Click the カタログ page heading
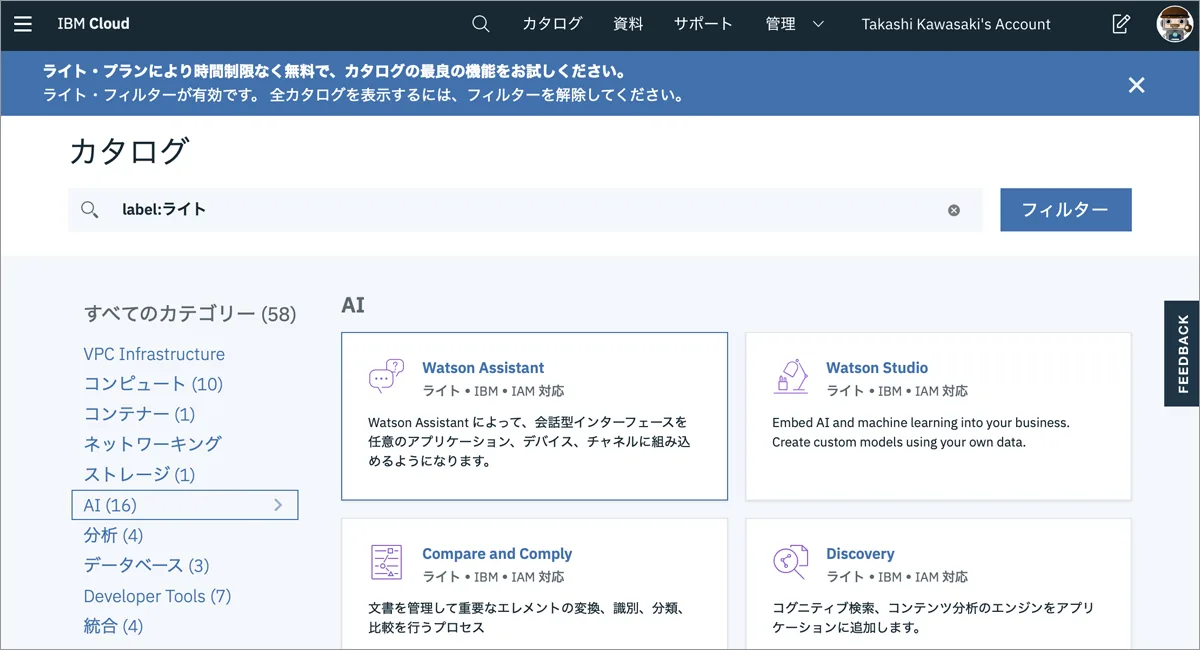Image resolution: width=1200 pixels, height=650 pixels. tap(128, 151)
